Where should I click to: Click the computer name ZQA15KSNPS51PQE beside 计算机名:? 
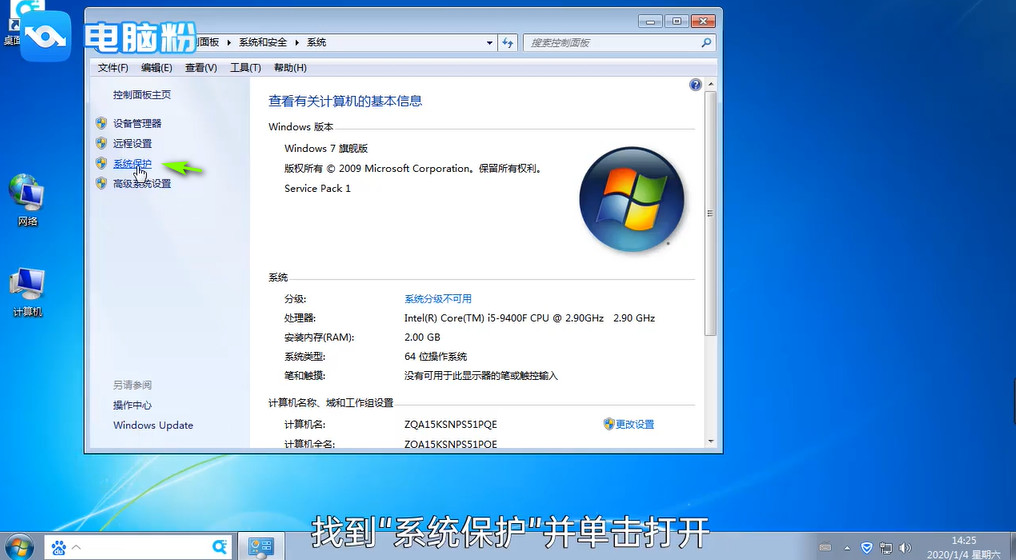point(450,425)
